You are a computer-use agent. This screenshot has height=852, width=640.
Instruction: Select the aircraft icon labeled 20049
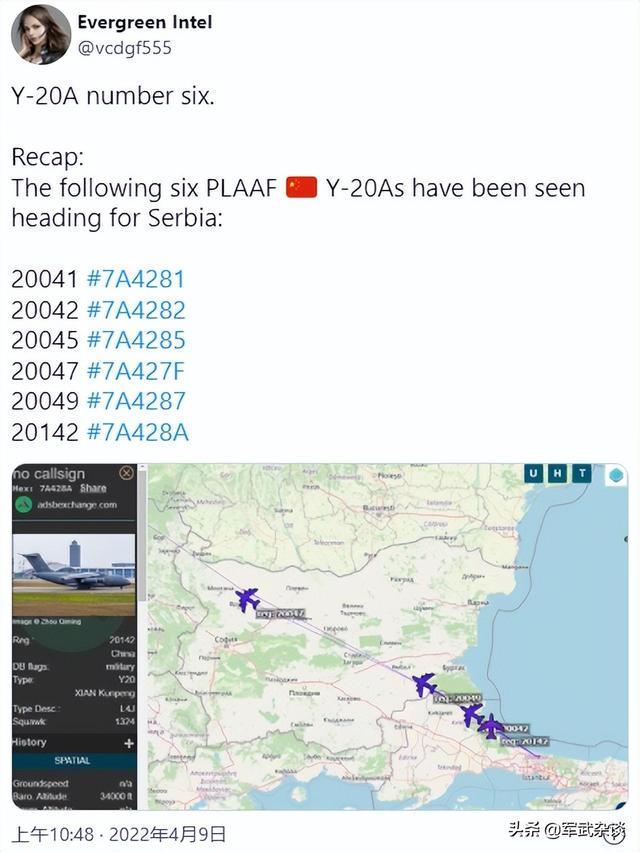pos(424,684)
